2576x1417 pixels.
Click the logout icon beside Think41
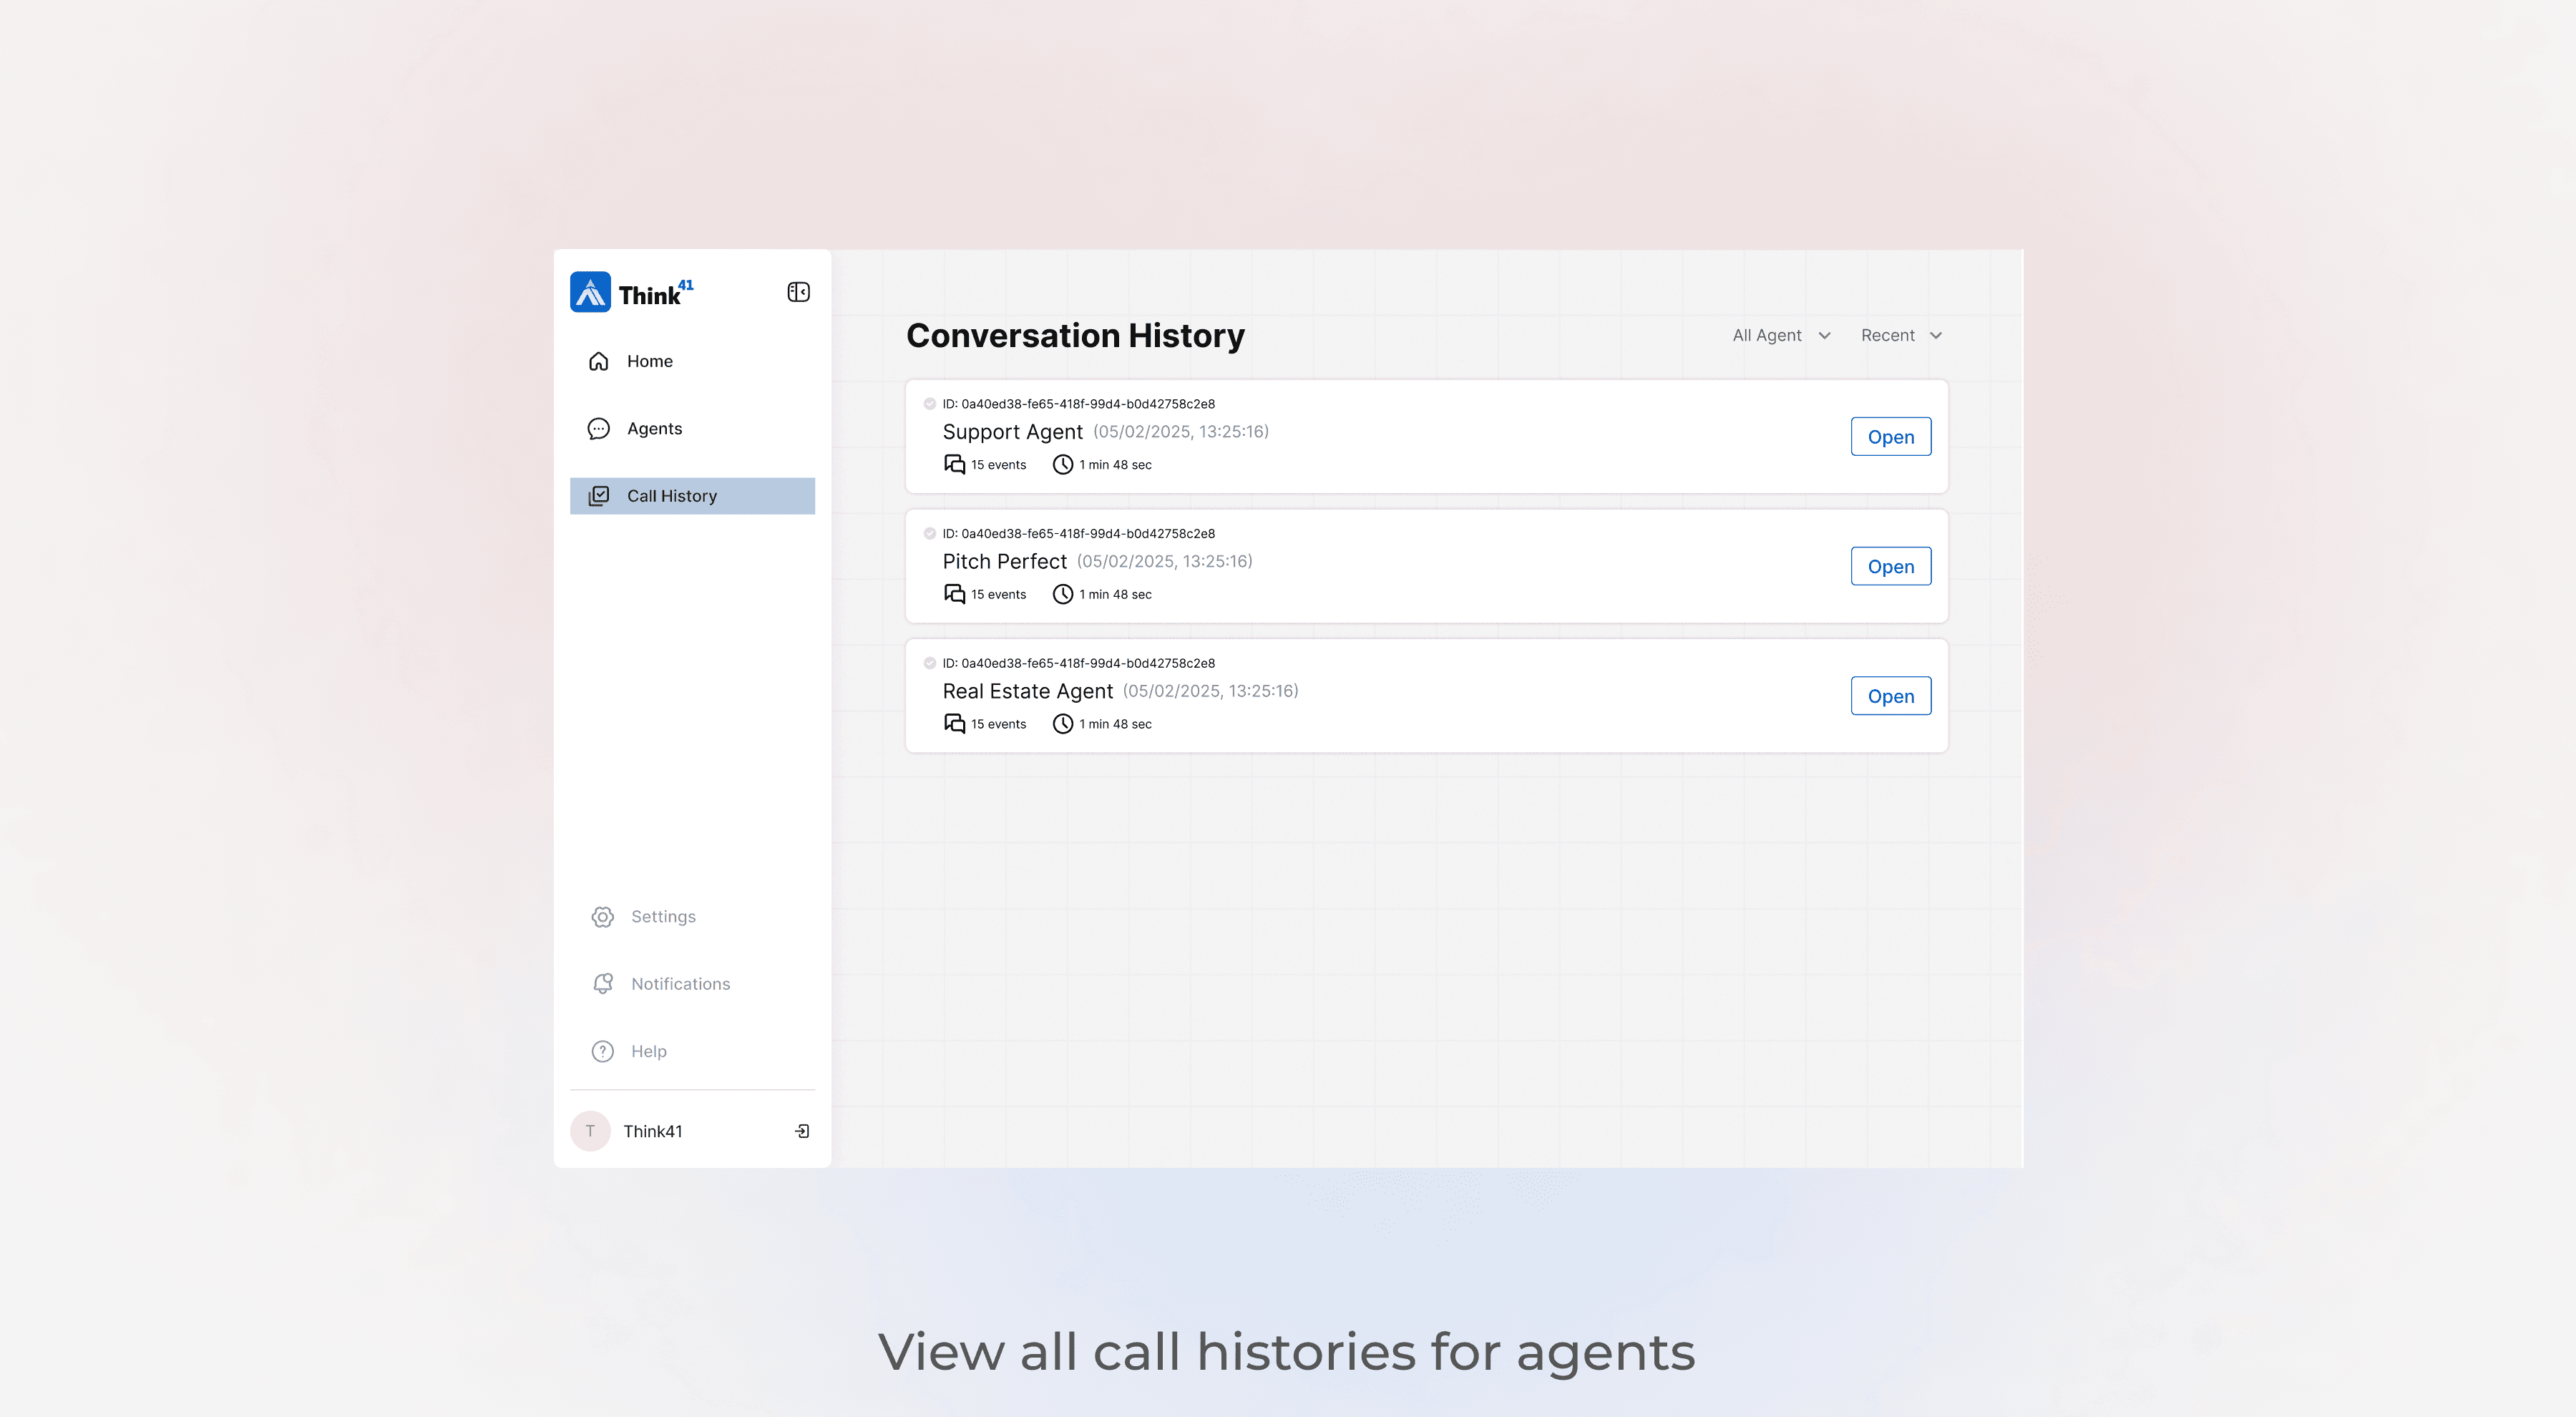[x=802, y=1131]
